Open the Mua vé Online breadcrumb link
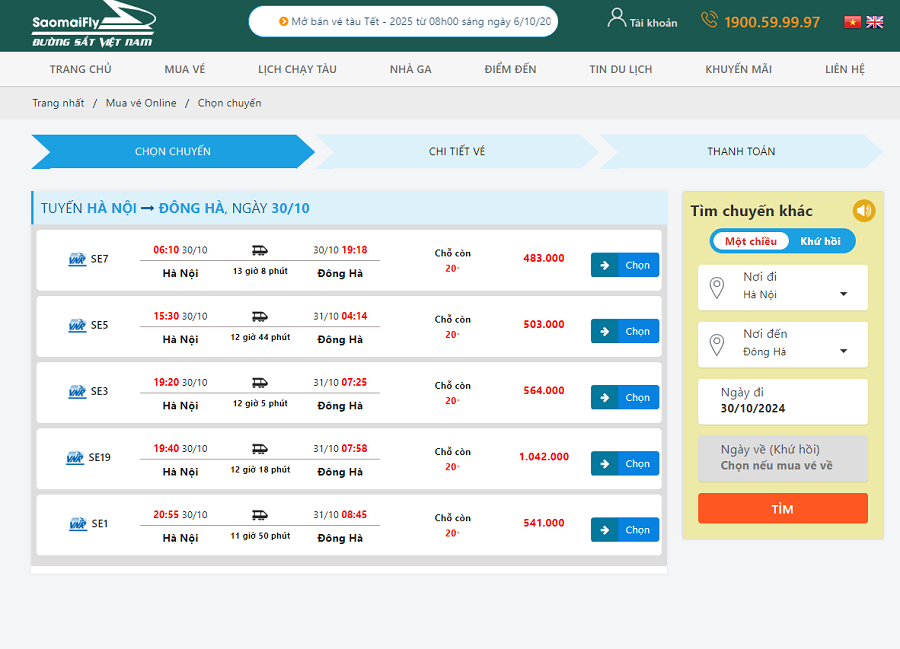Image resolution: width=900 pixels, height=649 pixels. (141, 103)
